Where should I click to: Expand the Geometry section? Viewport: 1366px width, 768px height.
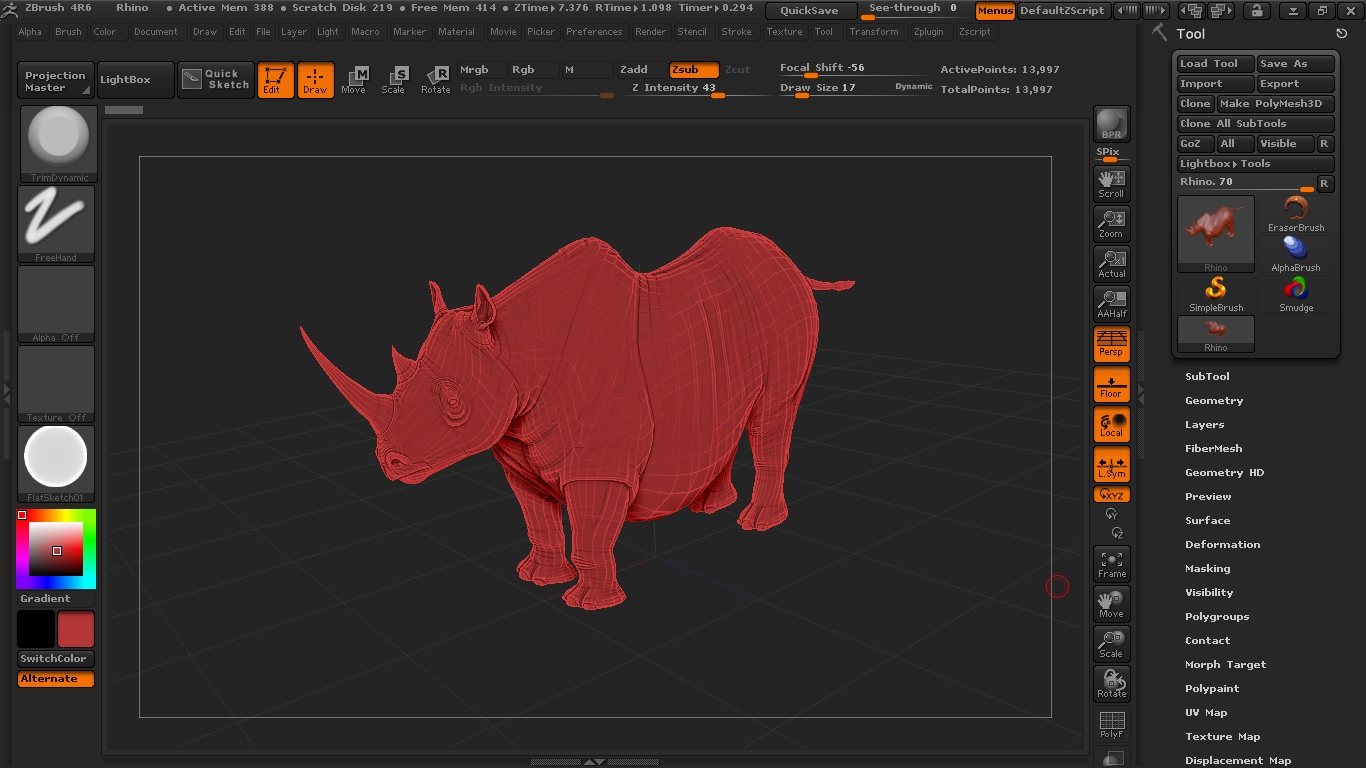point(1214,401)
